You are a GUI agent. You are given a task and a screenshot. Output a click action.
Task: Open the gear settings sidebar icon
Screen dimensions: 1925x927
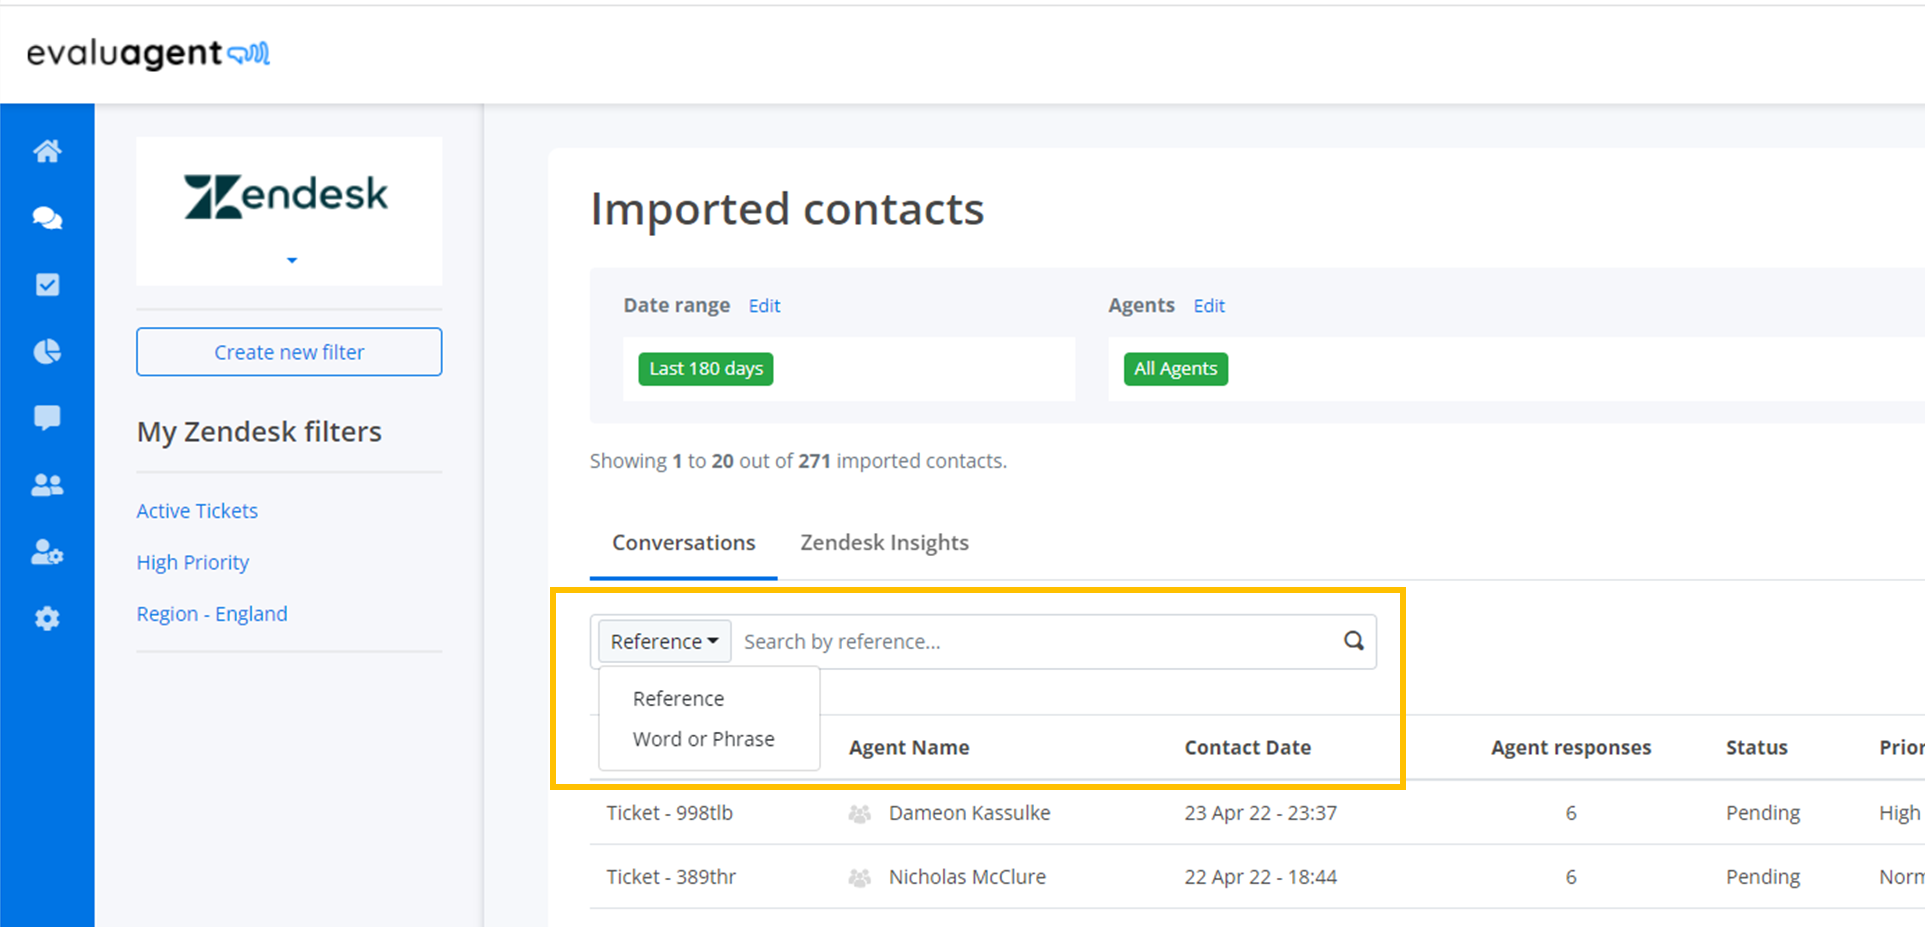tap(47, 619)
